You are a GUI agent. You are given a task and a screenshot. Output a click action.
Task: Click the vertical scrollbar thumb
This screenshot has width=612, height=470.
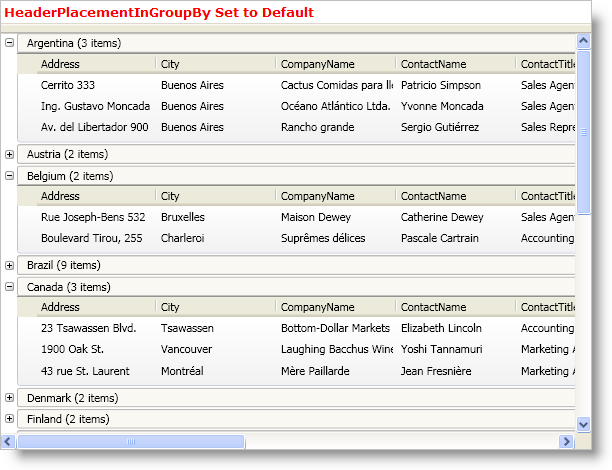584,130
